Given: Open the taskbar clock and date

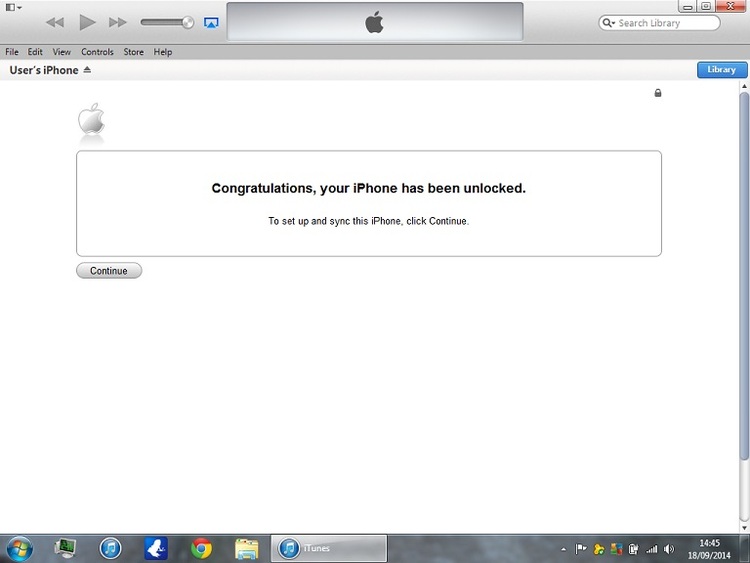Looking at the screenshot, I should (709, 549).
